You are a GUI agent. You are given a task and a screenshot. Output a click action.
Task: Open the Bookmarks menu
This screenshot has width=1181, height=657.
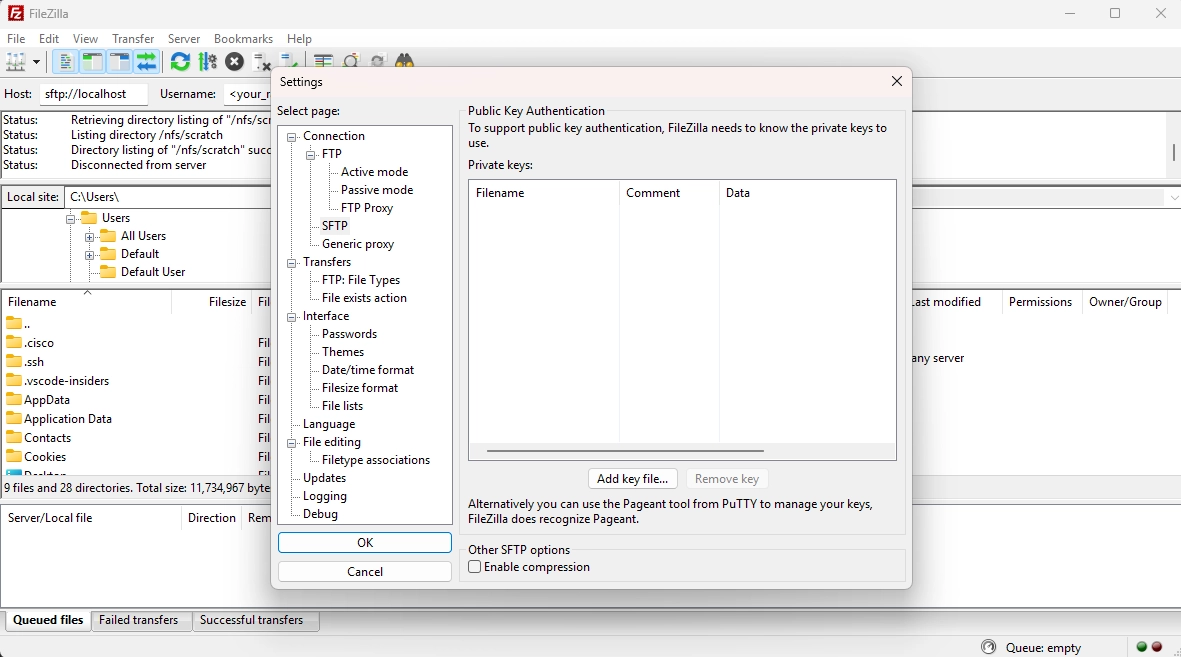click(x=243, y=38)
